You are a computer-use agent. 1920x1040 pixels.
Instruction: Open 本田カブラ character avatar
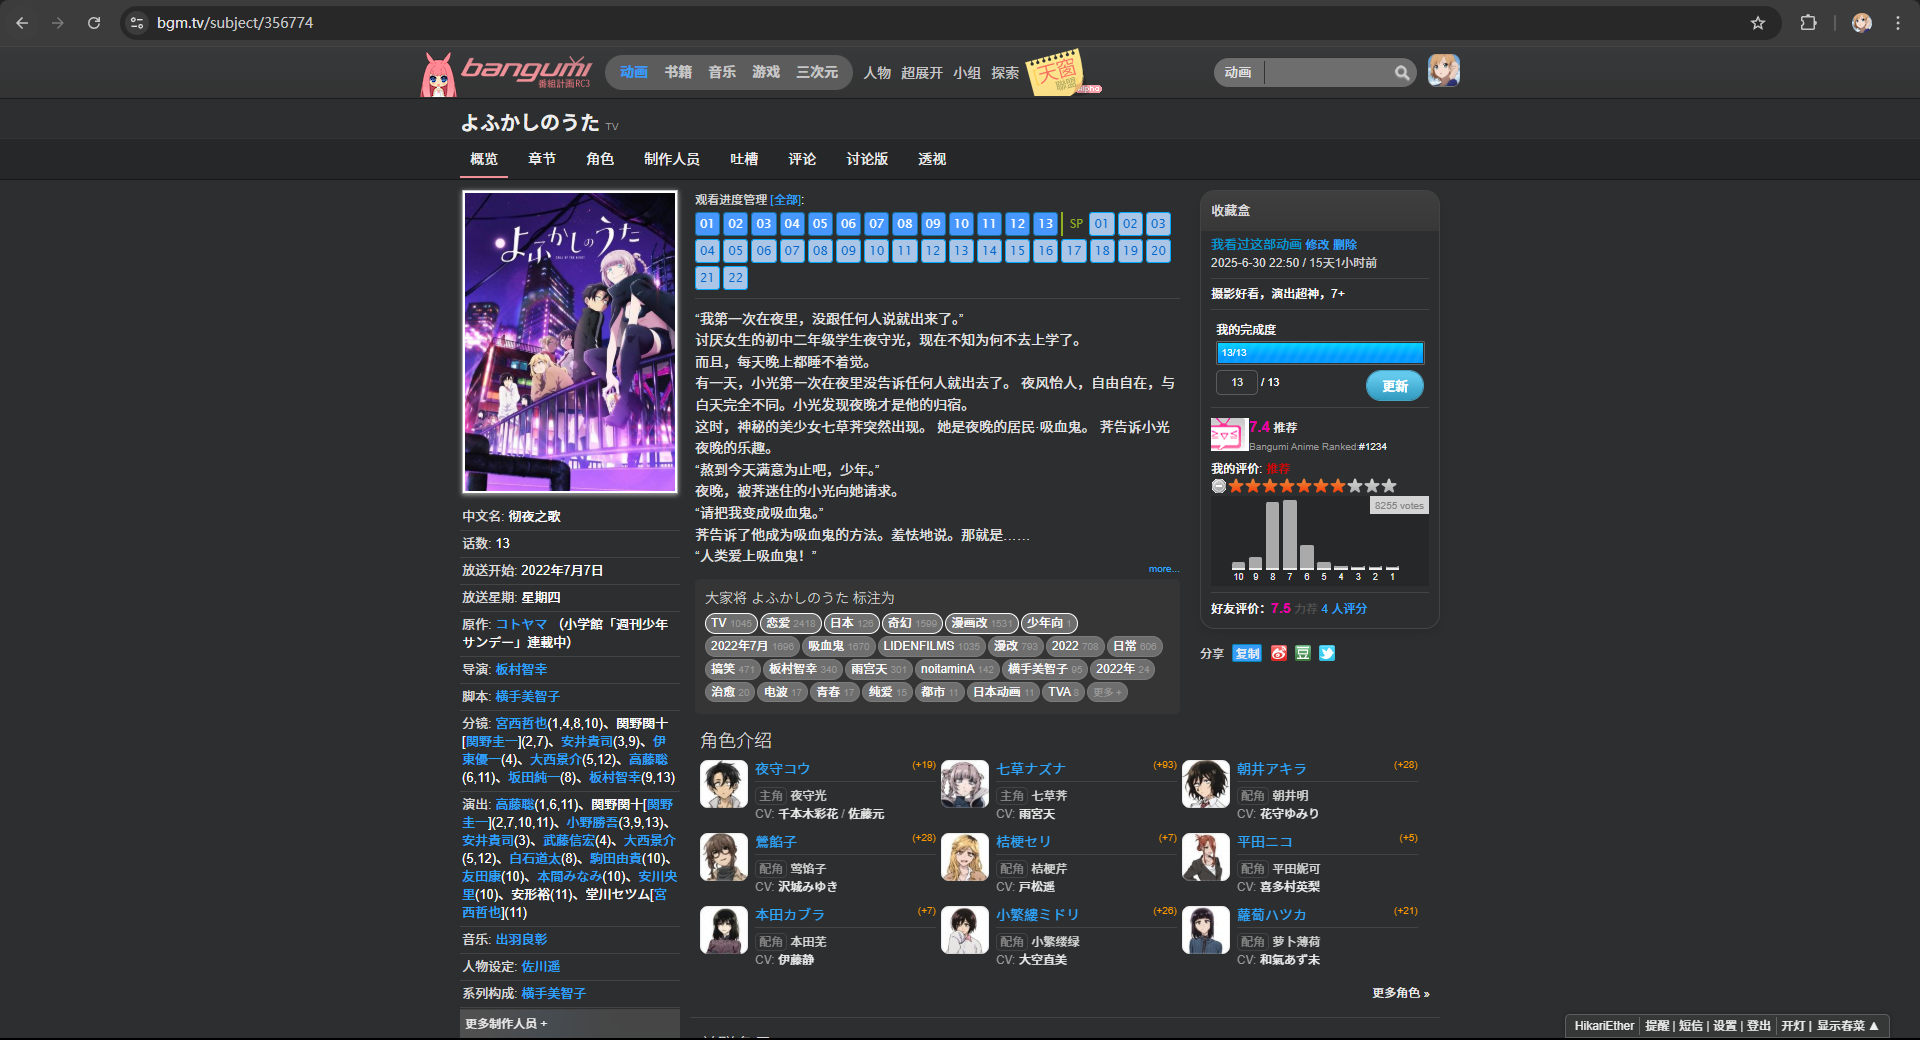tap(724, 930)
